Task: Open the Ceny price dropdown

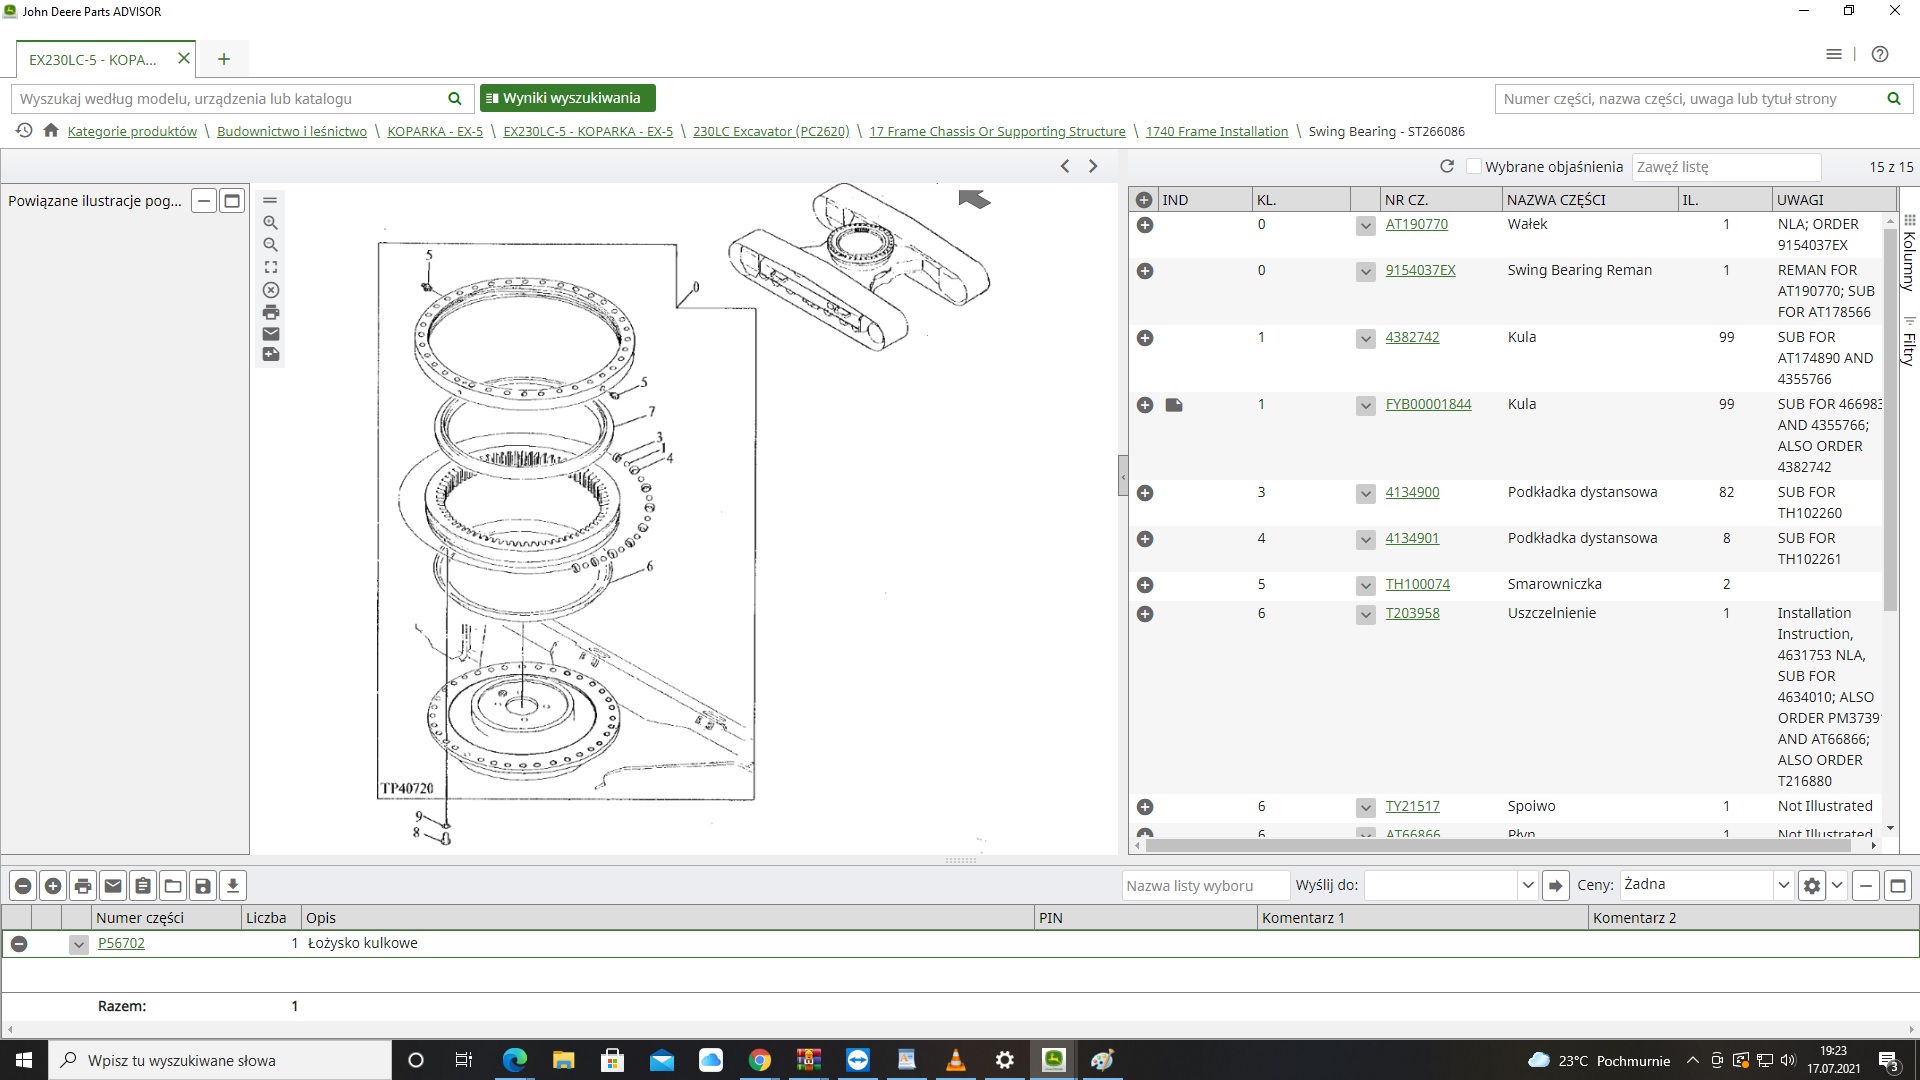Action: 1783,886
